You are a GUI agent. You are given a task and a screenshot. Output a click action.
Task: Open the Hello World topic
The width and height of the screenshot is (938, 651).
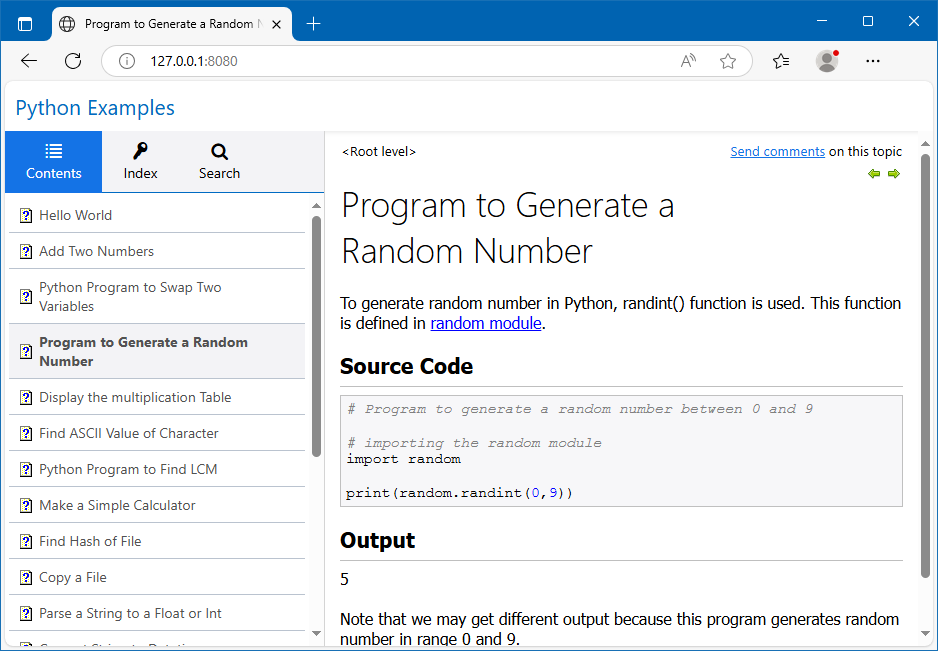(x=157, y=215)
